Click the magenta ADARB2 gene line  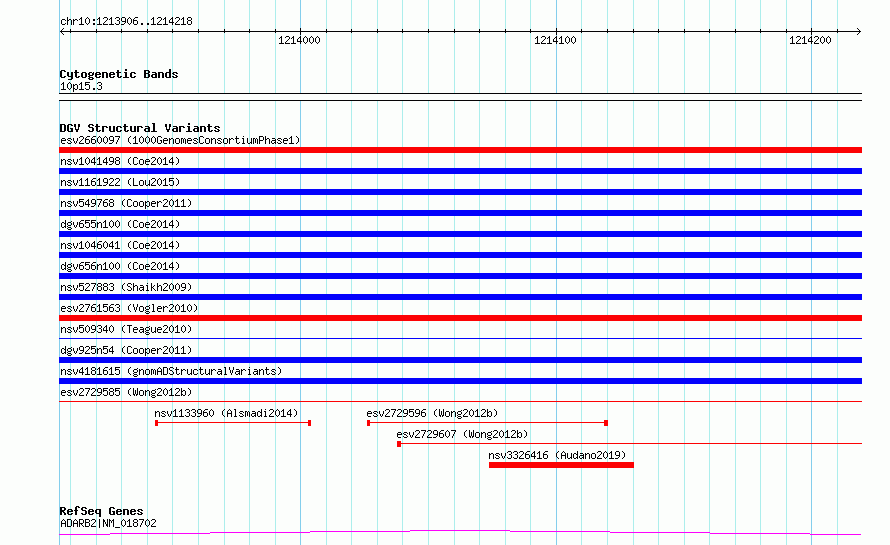460,533
